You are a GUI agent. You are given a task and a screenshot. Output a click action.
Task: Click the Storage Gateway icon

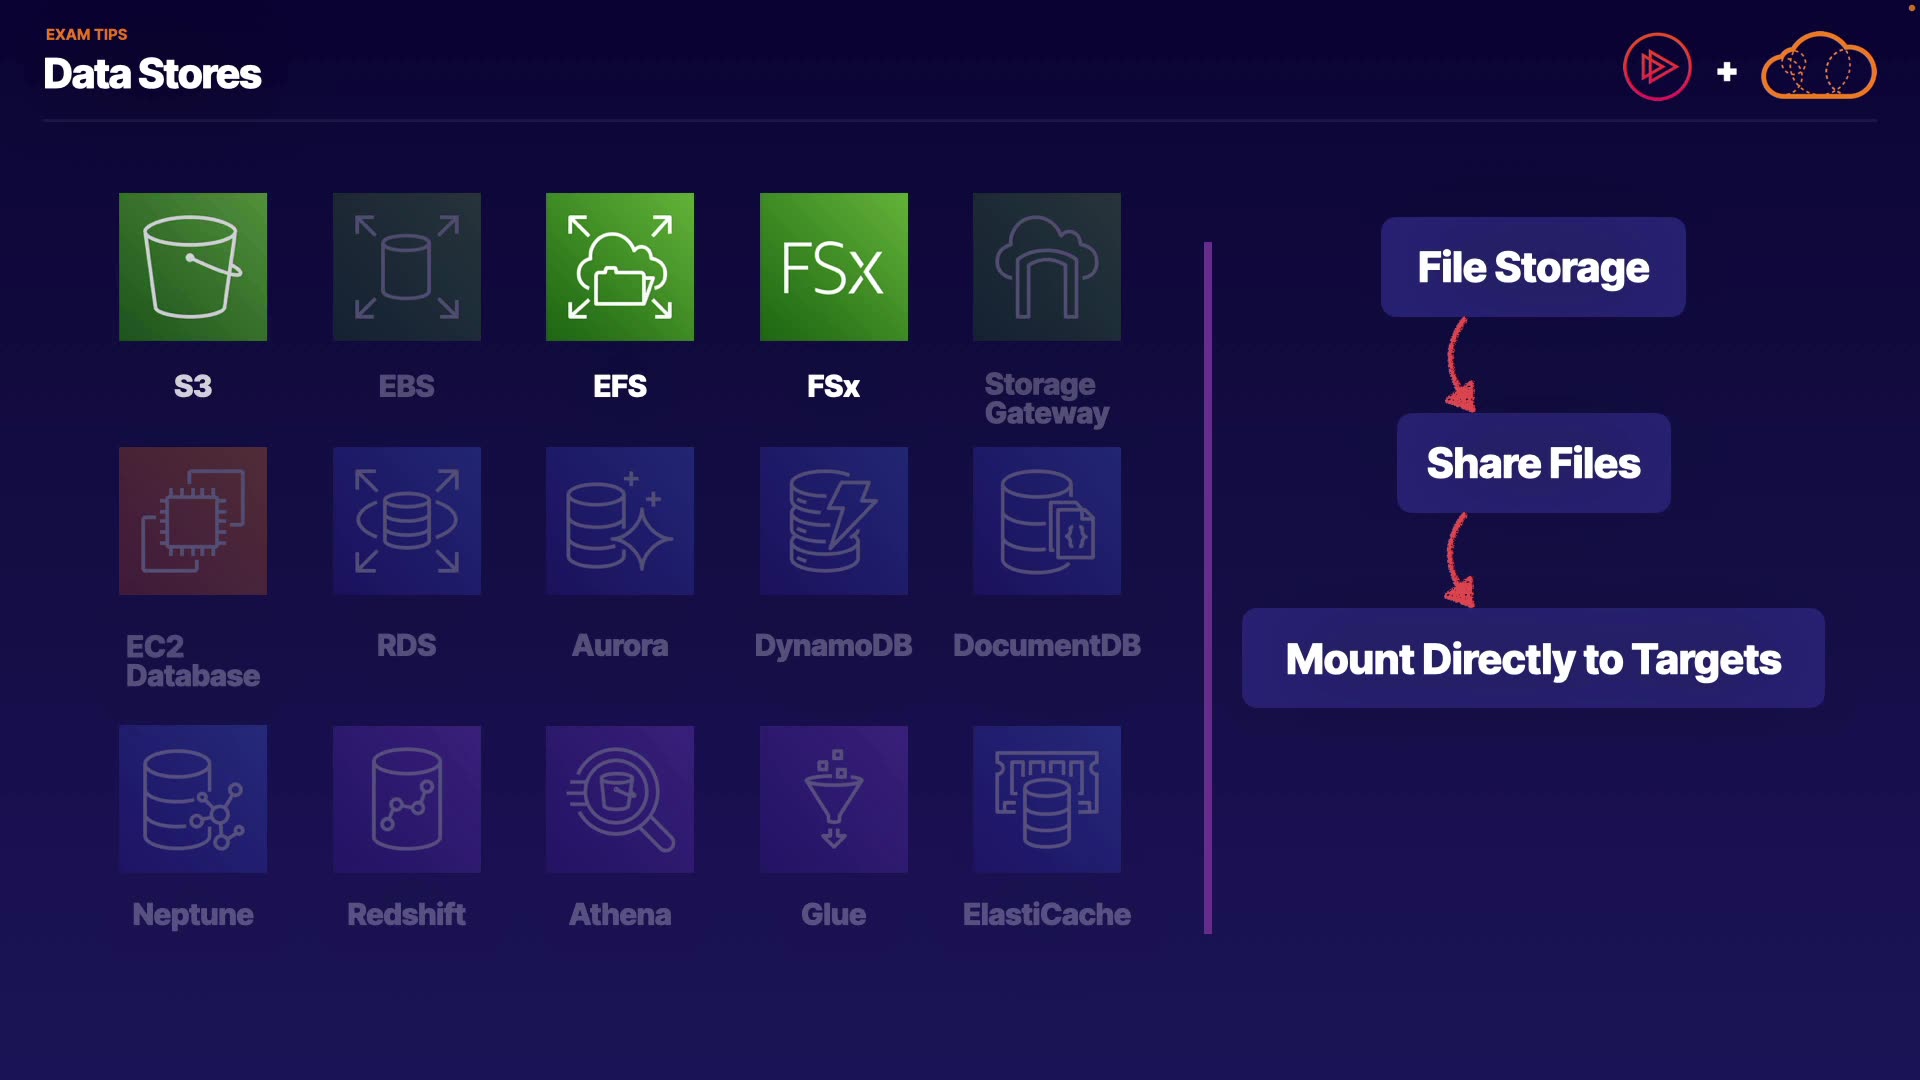pos(1047,267)
